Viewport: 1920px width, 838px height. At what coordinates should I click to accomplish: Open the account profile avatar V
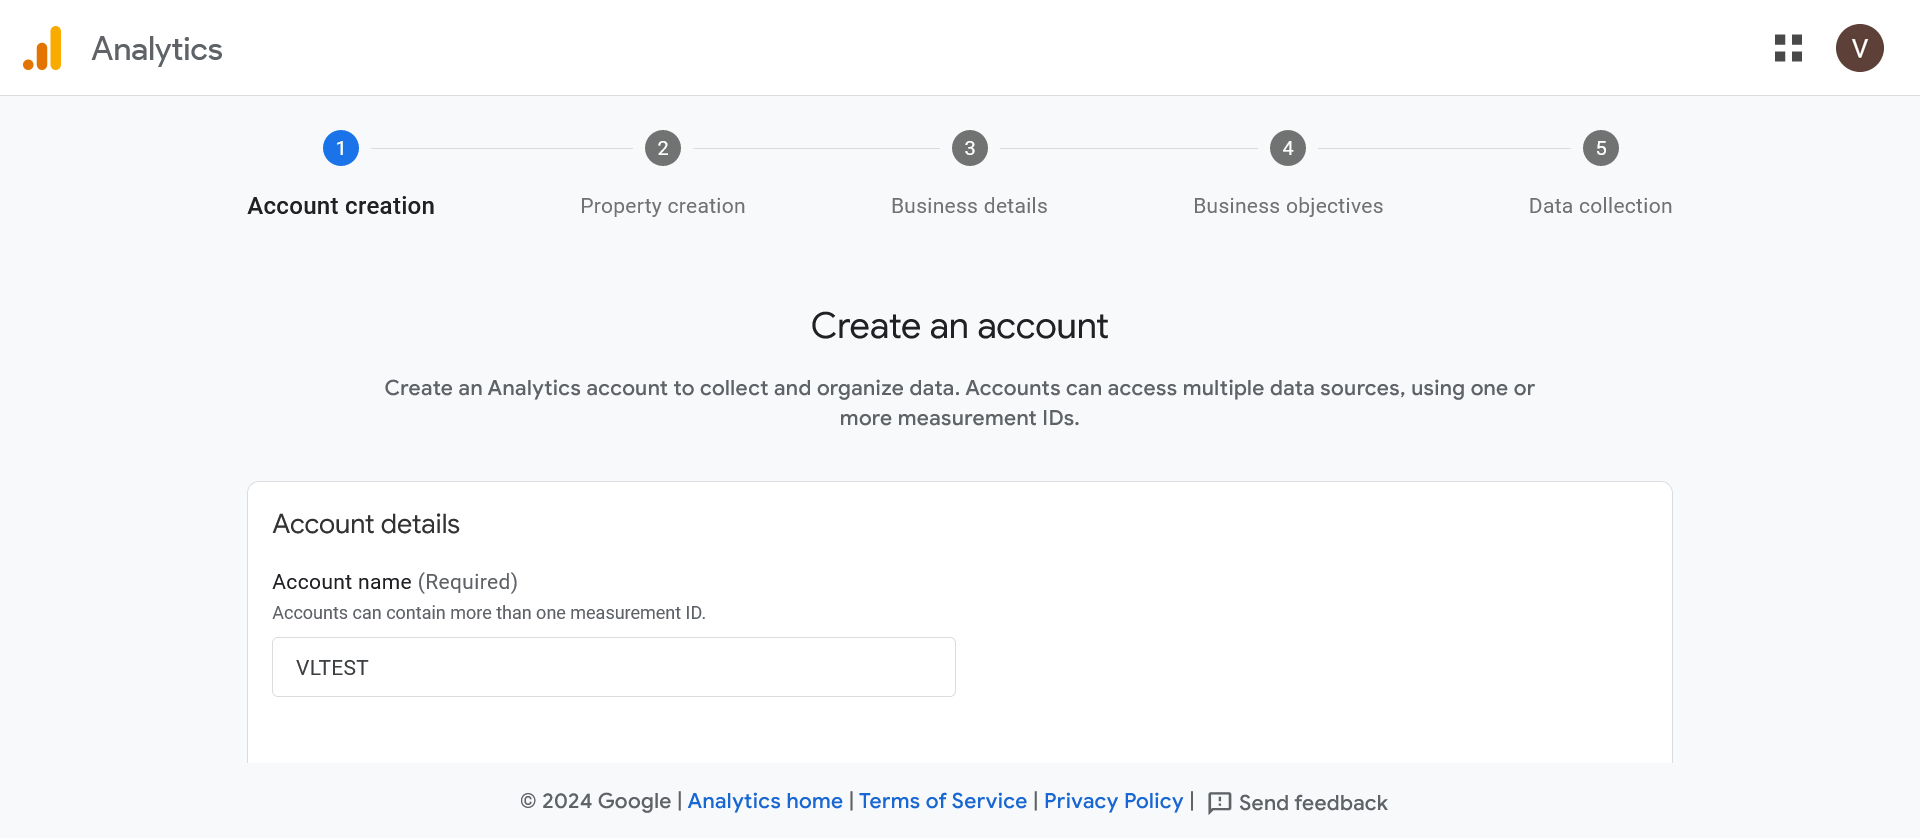1859,48
